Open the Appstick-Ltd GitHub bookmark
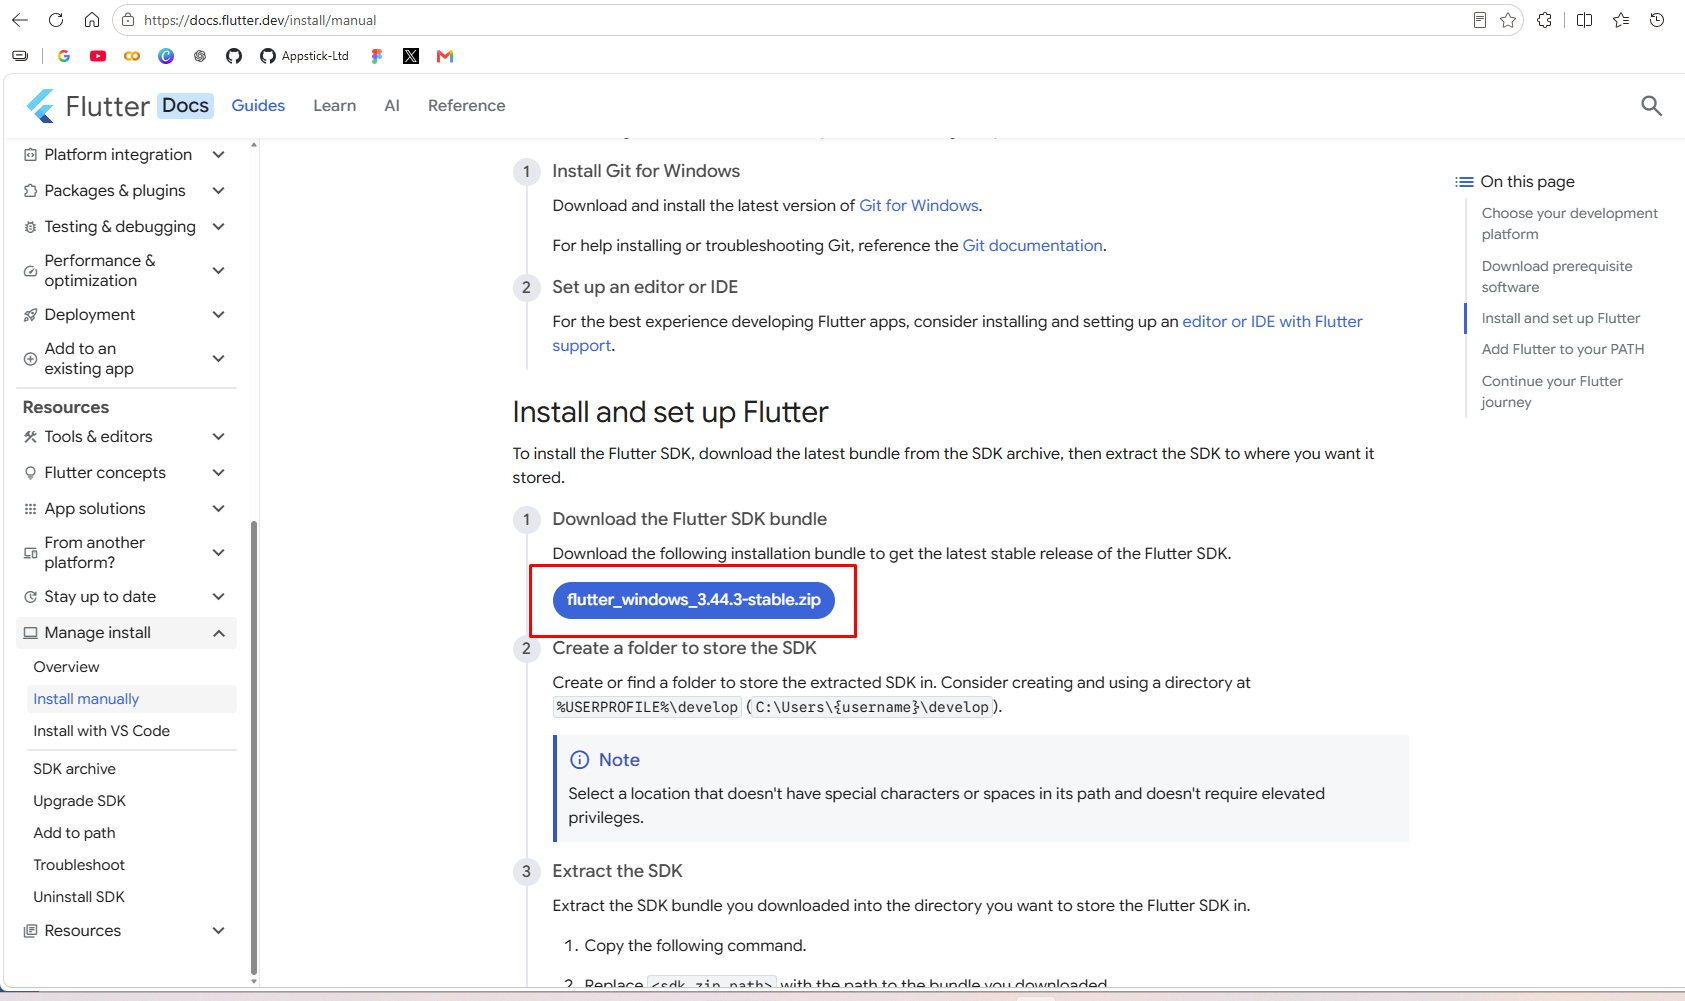 (x=305, y=56)
